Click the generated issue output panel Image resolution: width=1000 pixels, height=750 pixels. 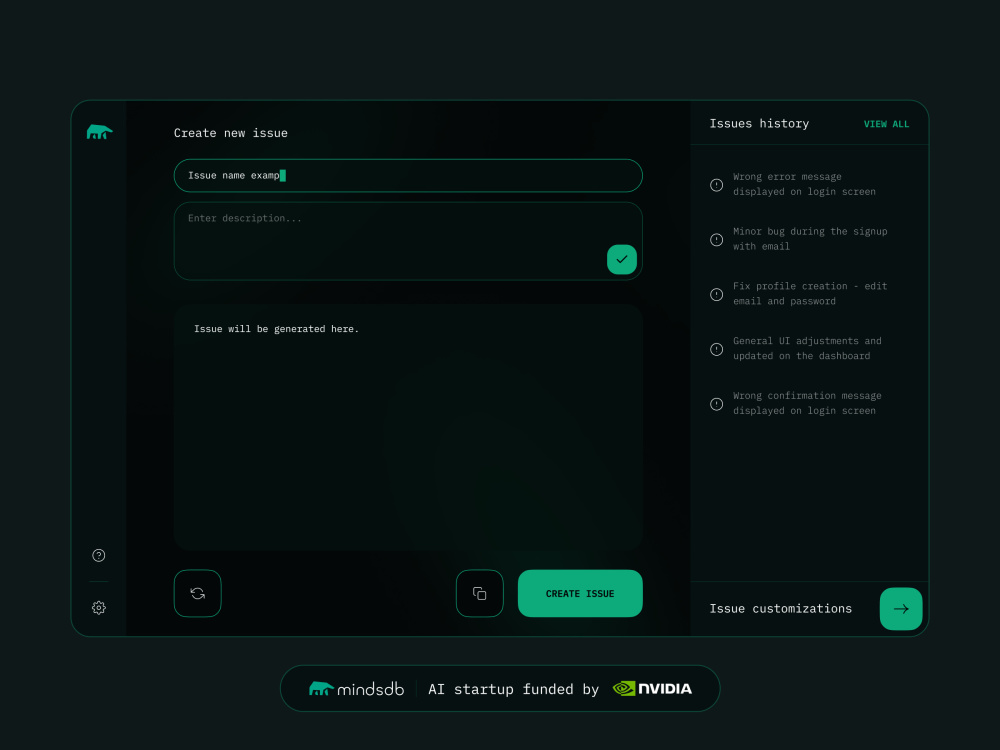click(x=408, y=427)
